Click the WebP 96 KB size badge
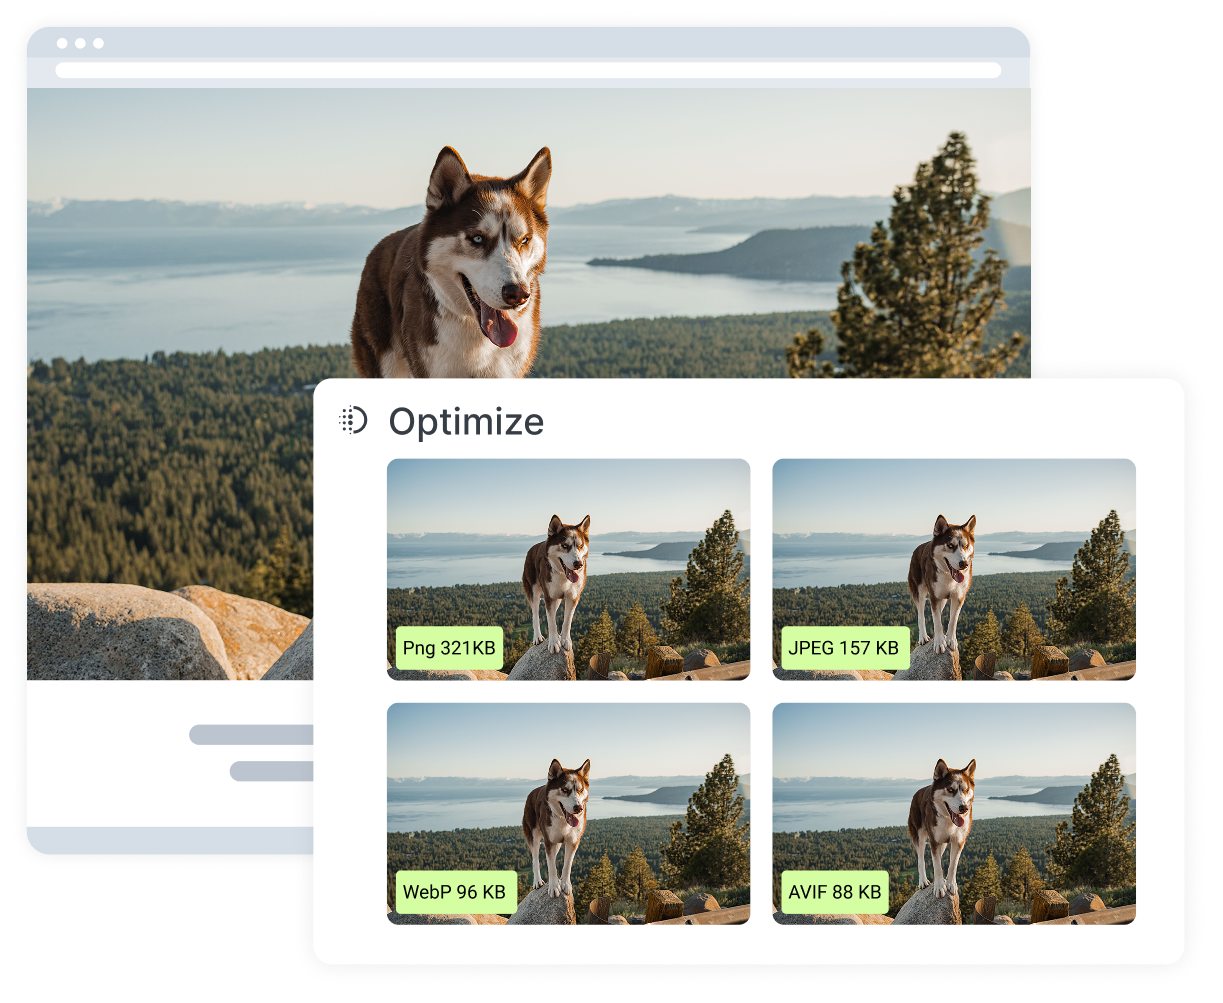The width and height of the screenshot is (1223, 1003). coord(455,892)
